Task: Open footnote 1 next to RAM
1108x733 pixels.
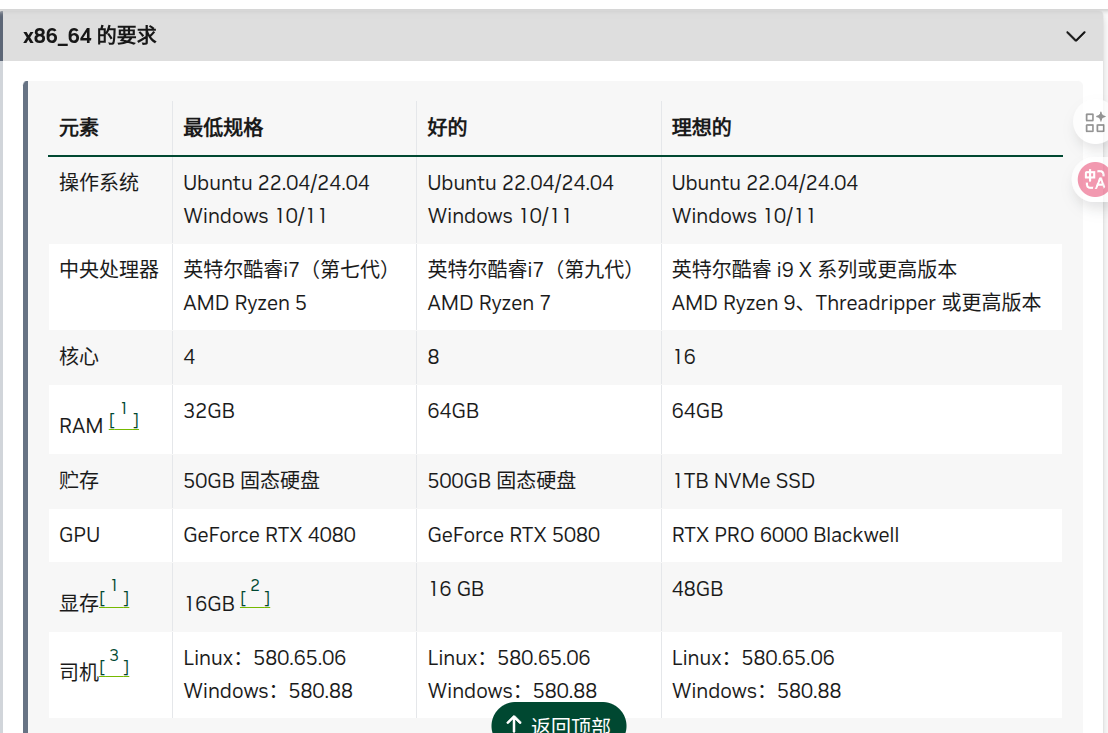Action: [x=122, y=412]
